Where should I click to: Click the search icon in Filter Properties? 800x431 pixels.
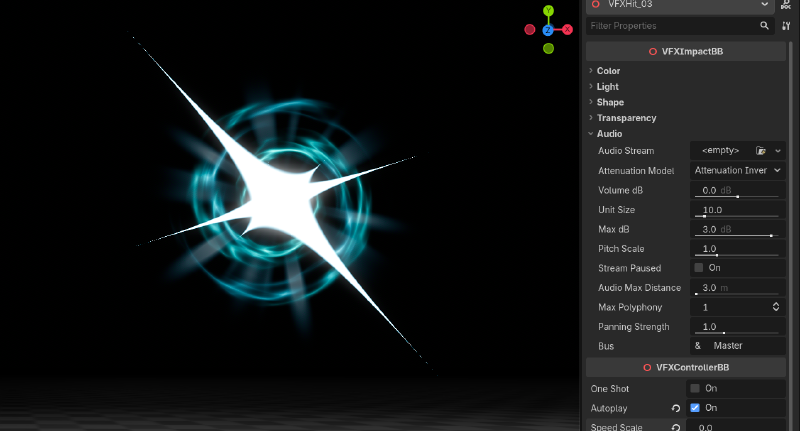pos(764,26)
